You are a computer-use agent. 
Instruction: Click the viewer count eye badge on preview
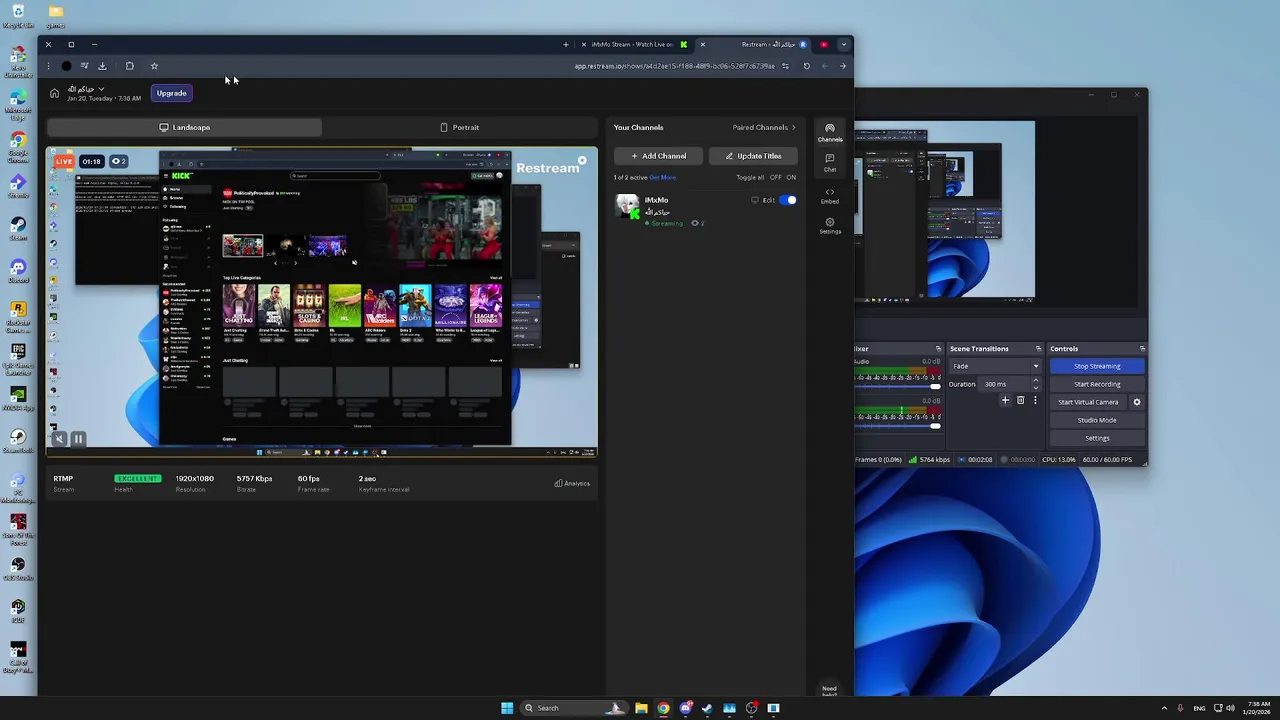pos(118,161)
